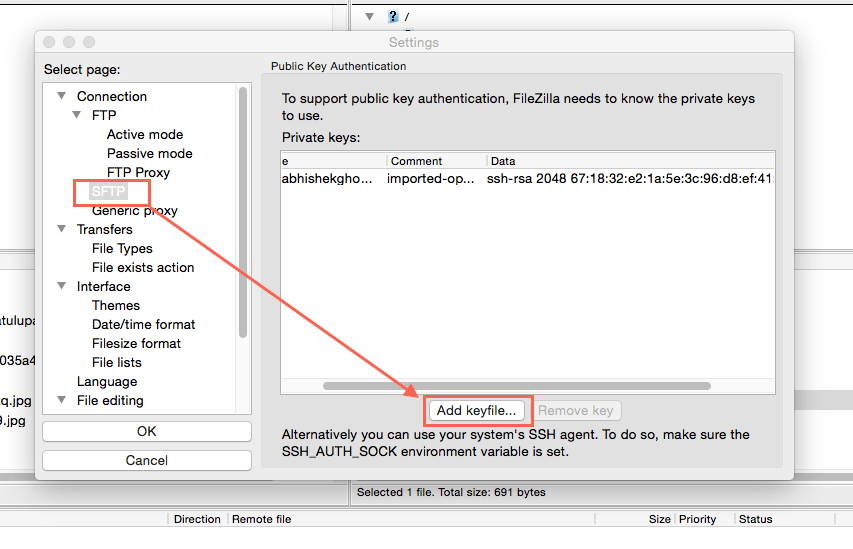Screen dimensions: 853x549
Task: Close the Settings dialog window
Action: coord(49,42)
